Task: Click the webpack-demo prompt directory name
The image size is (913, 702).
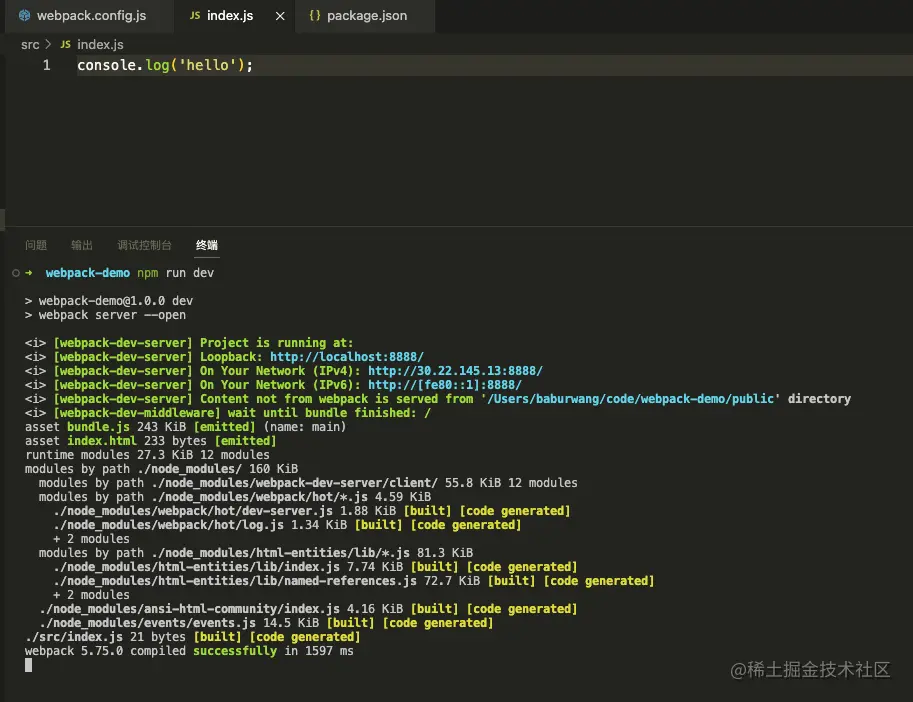Action: [88, 273]
